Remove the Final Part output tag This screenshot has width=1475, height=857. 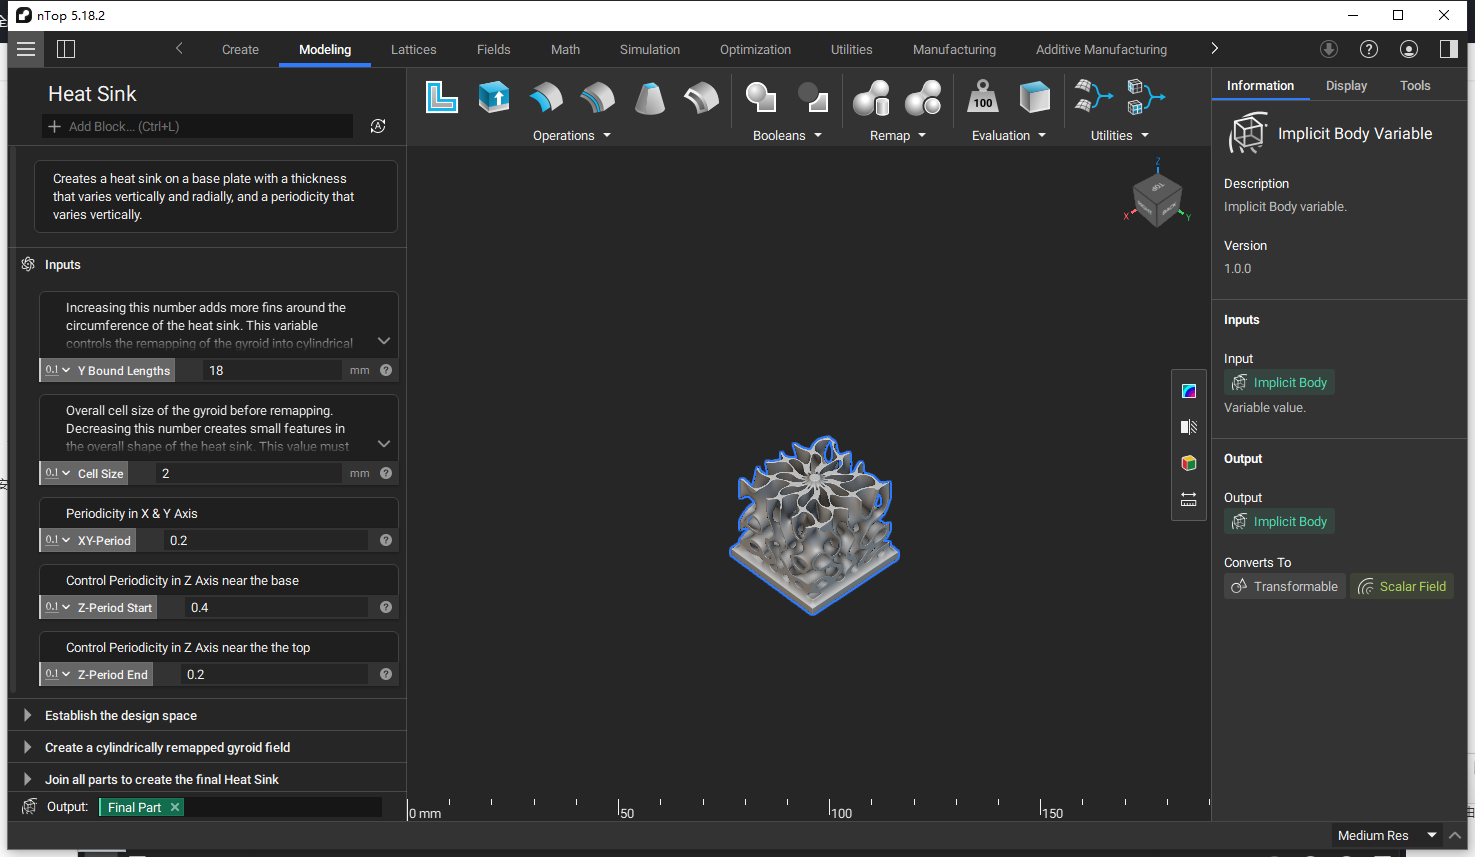click(175, 807)
